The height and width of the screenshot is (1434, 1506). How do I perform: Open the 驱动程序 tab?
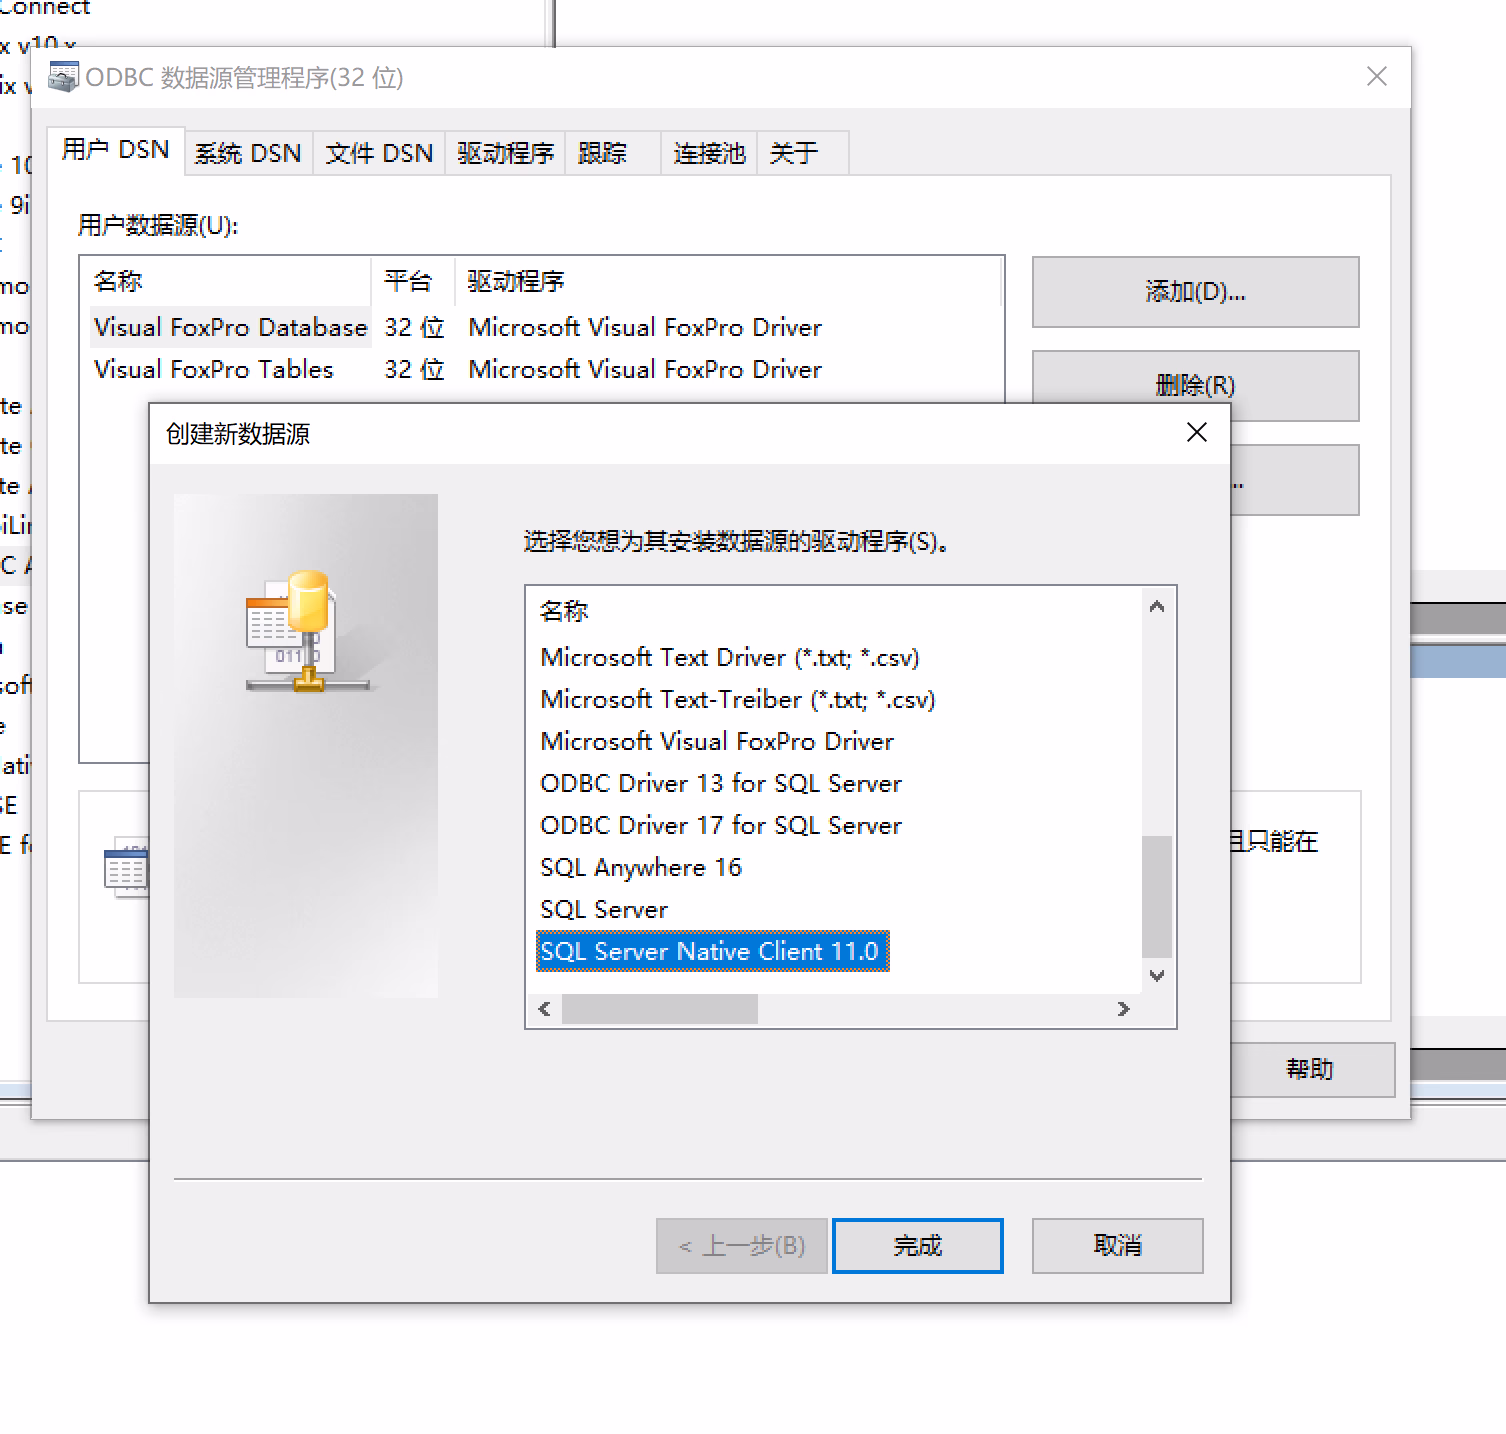point(505,153)
